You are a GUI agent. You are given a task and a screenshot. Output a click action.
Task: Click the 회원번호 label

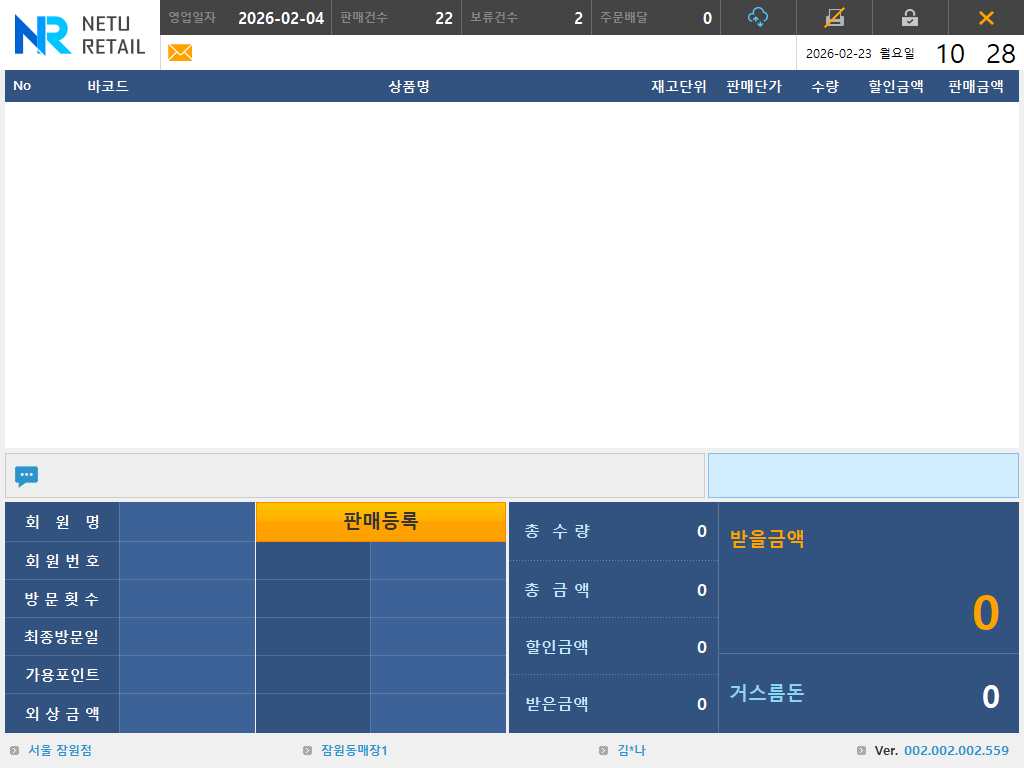tap(62, 560)
